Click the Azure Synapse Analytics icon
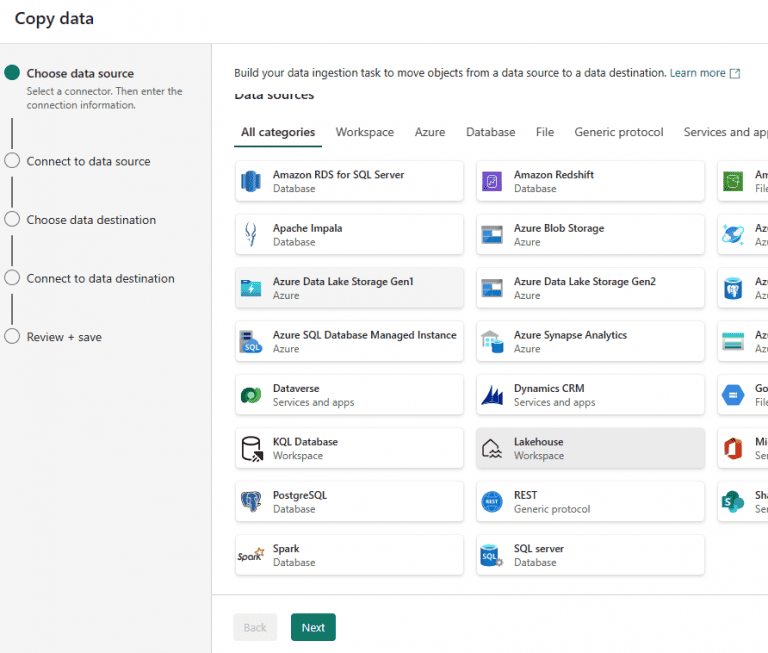768x653 pixels. click(x=492, y=341)
